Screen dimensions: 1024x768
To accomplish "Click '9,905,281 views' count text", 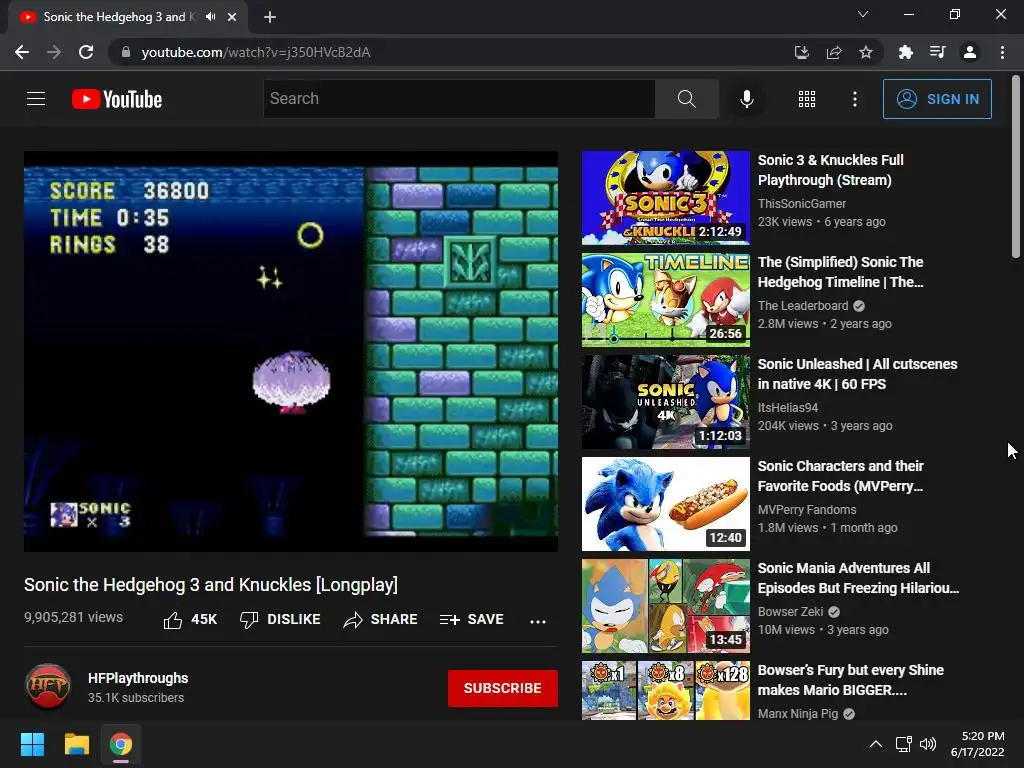I will pos(73,617).
